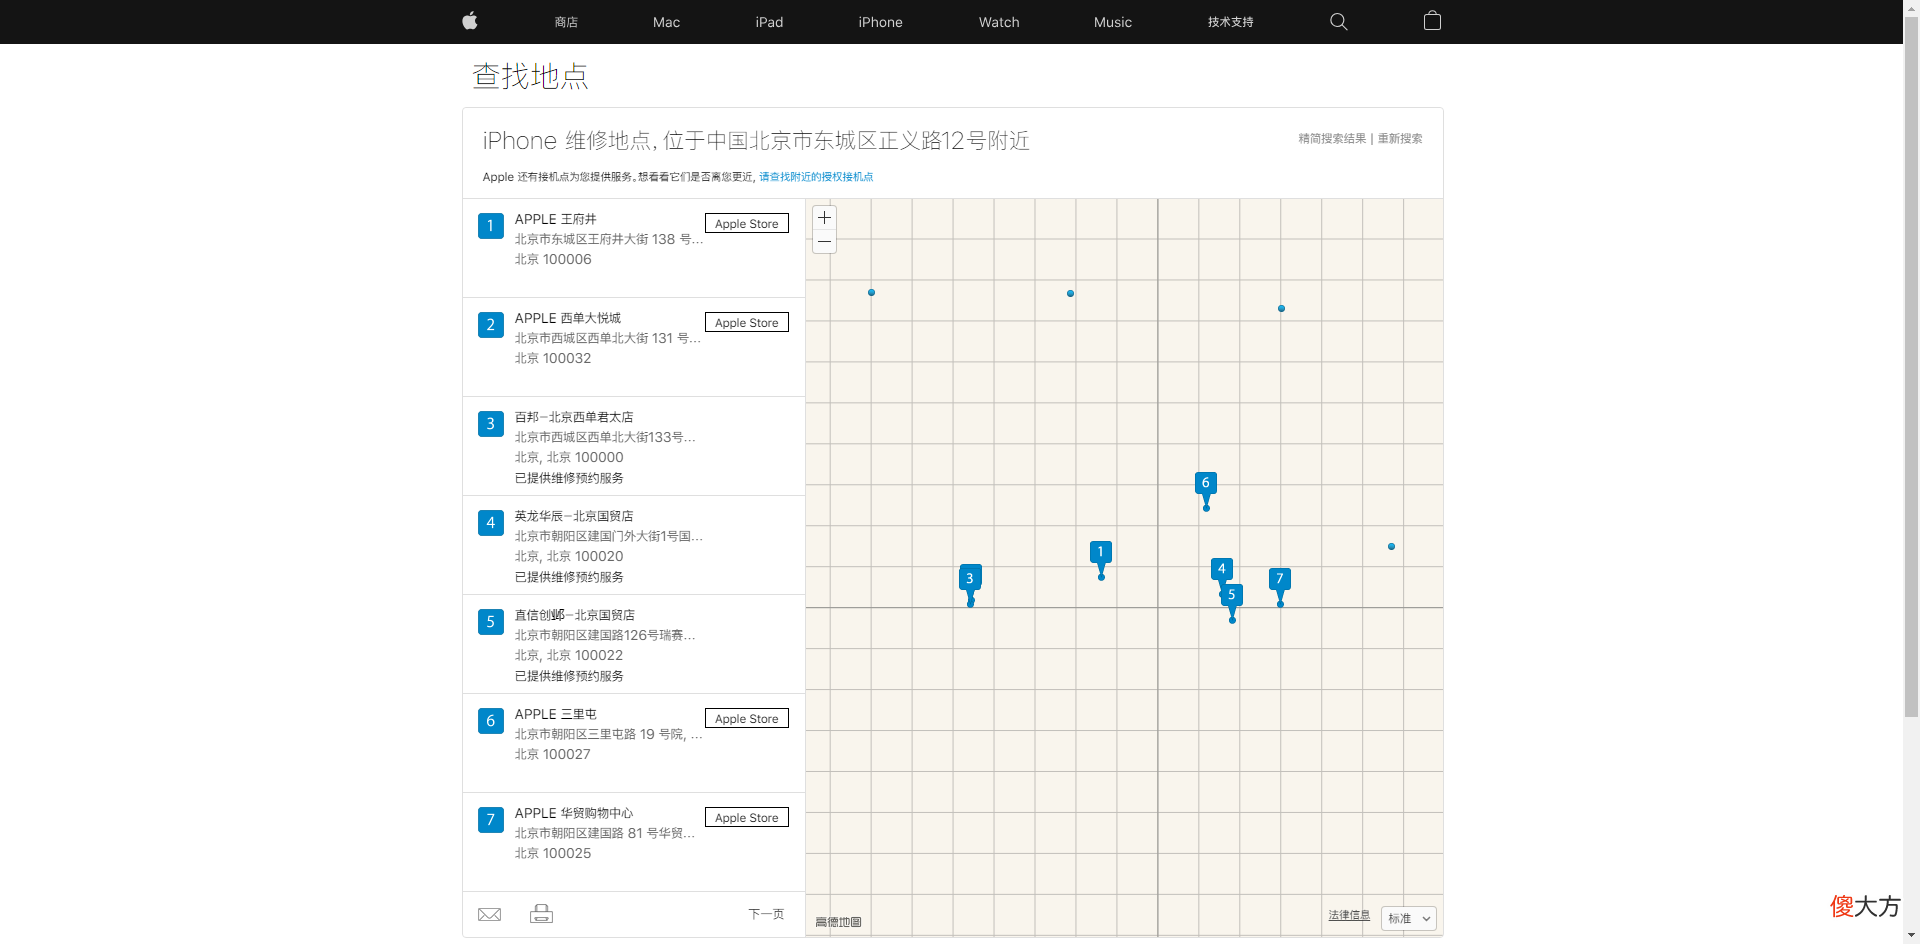Viewport: 1920px width, 944px height.
Task: Select map pin number 3
Action: (970, 579)
